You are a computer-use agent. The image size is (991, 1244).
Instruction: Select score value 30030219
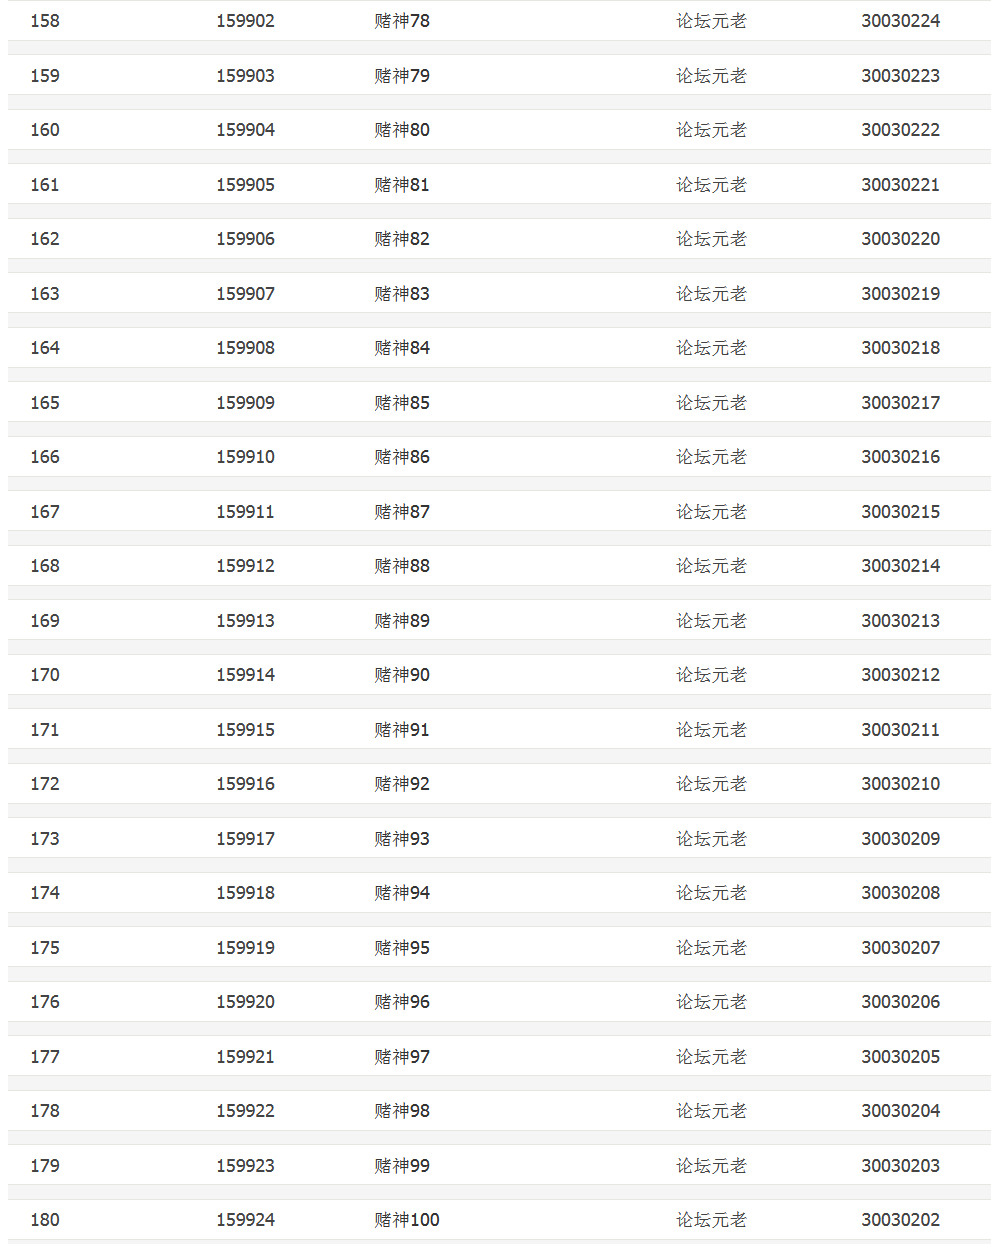[900, 294]
